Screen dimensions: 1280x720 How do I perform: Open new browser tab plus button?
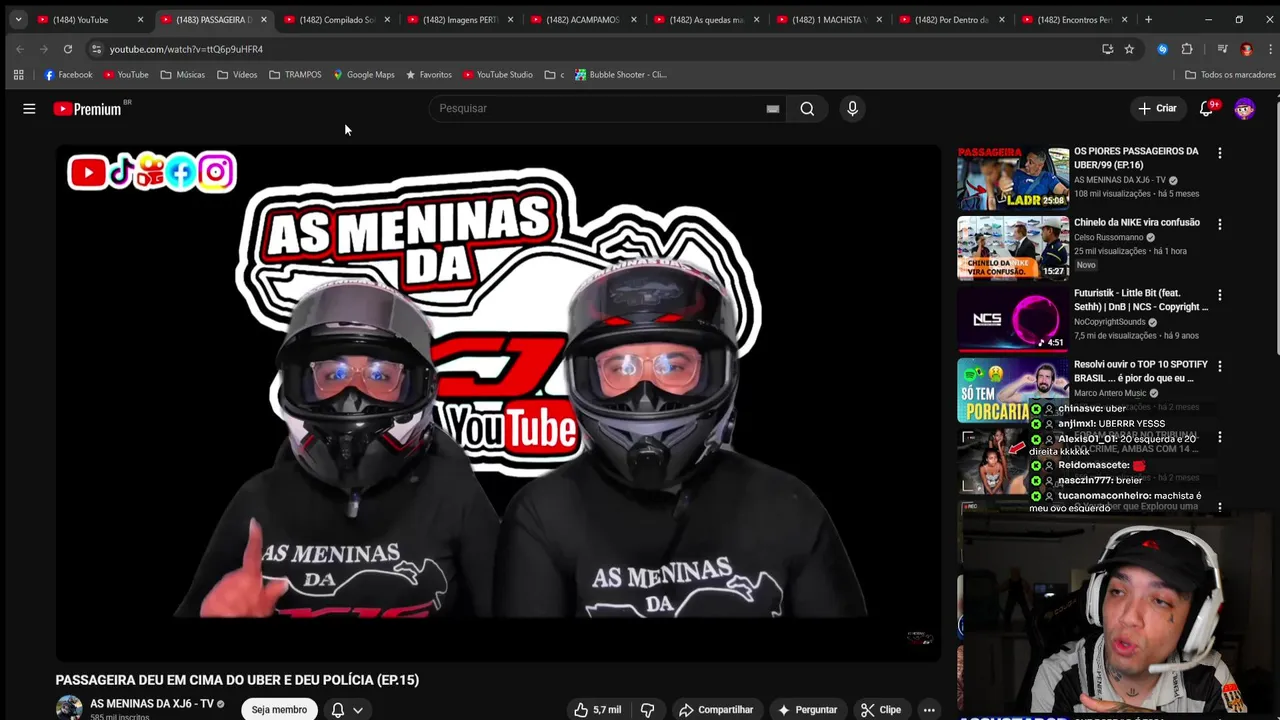click(1148, 19)
